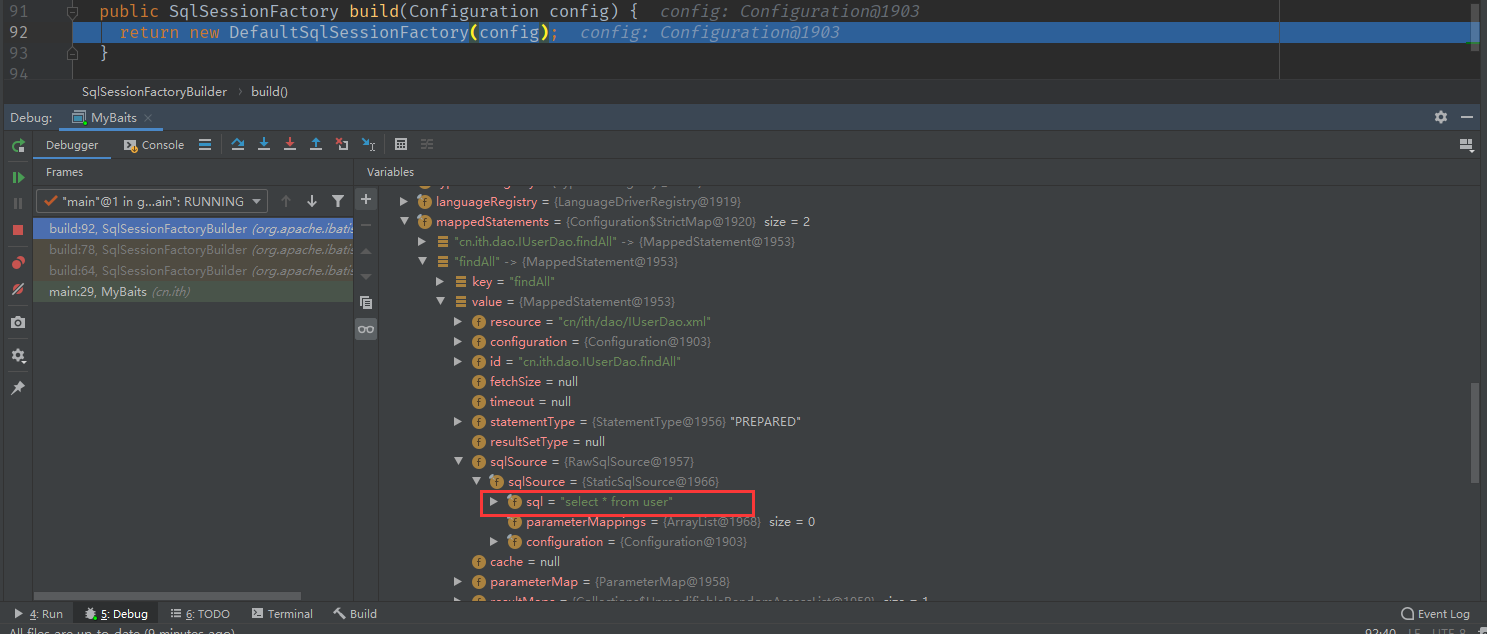The width and height of the screenshot is (1487, 634).
Task: Resume program execution
Action: [x=18, y=177]
